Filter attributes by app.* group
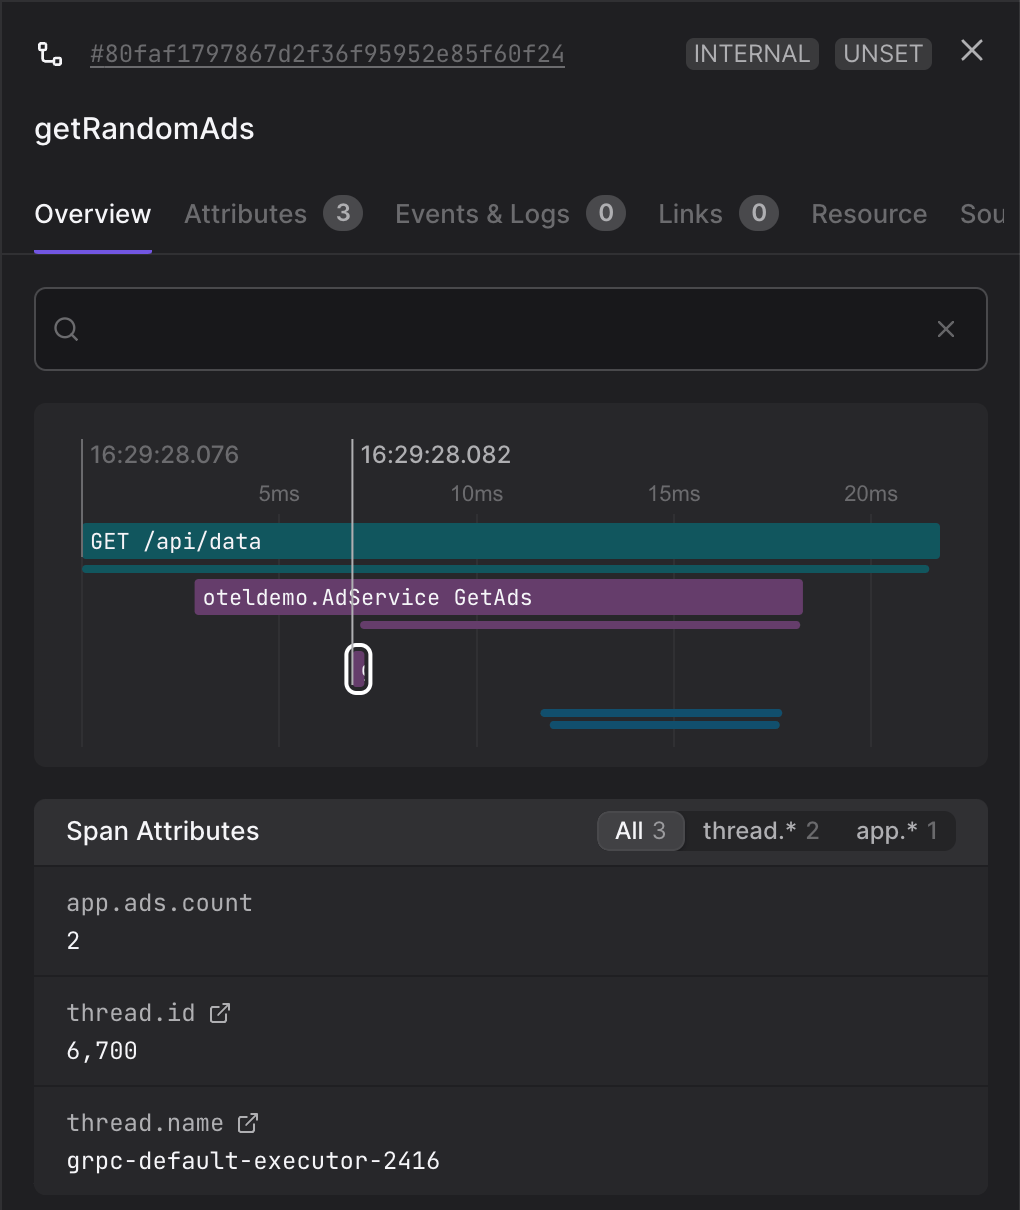The width and height of the screenshot is (1020, 1210). coord(896,831)
